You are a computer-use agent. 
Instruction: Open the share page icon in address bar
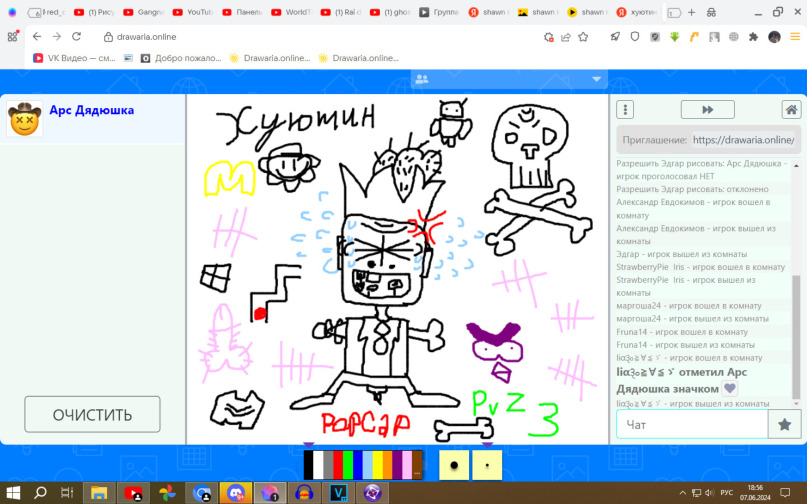(x=566, y=37)
